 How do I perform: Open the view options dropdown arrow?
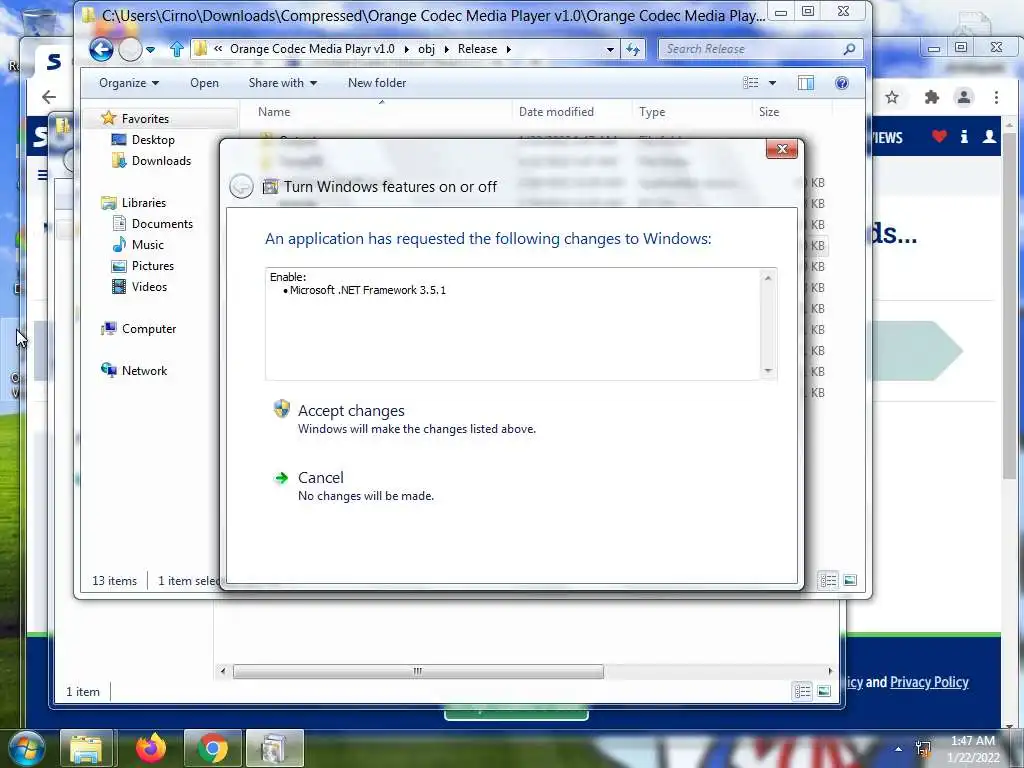[773, 83]
